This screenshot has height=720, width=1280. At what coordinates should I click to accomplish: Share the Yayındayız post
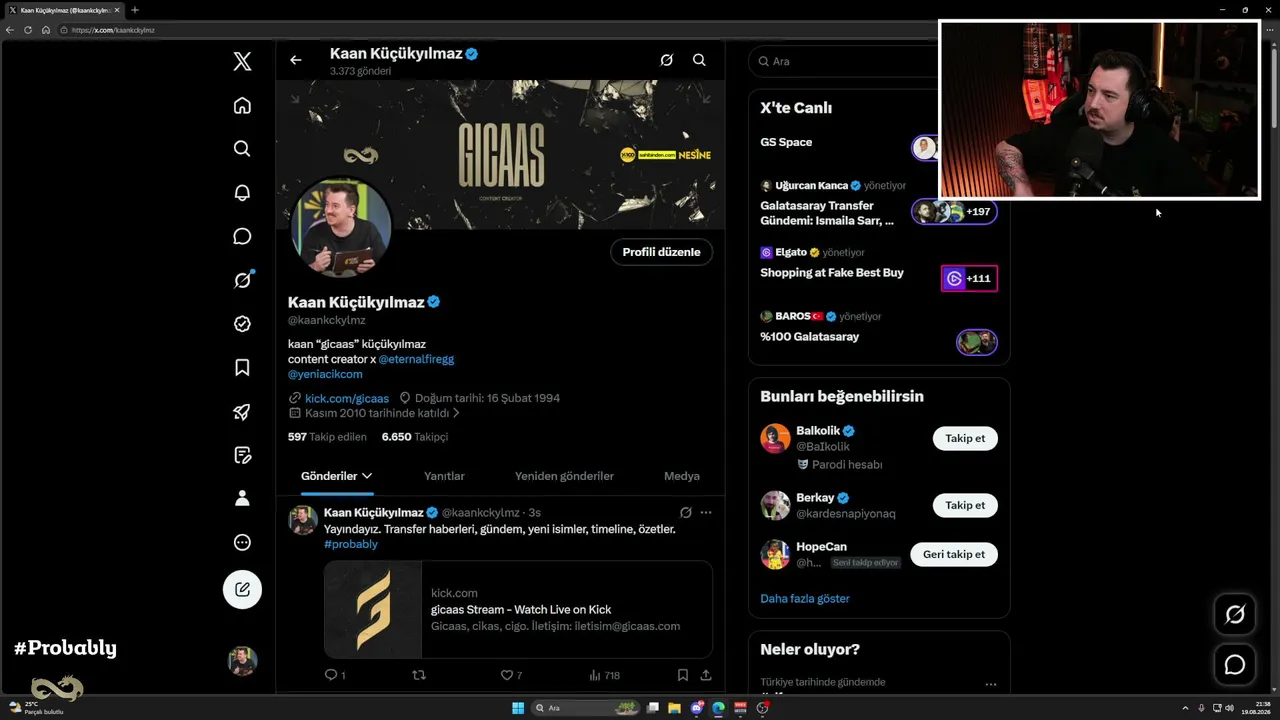tap(706, 675)
